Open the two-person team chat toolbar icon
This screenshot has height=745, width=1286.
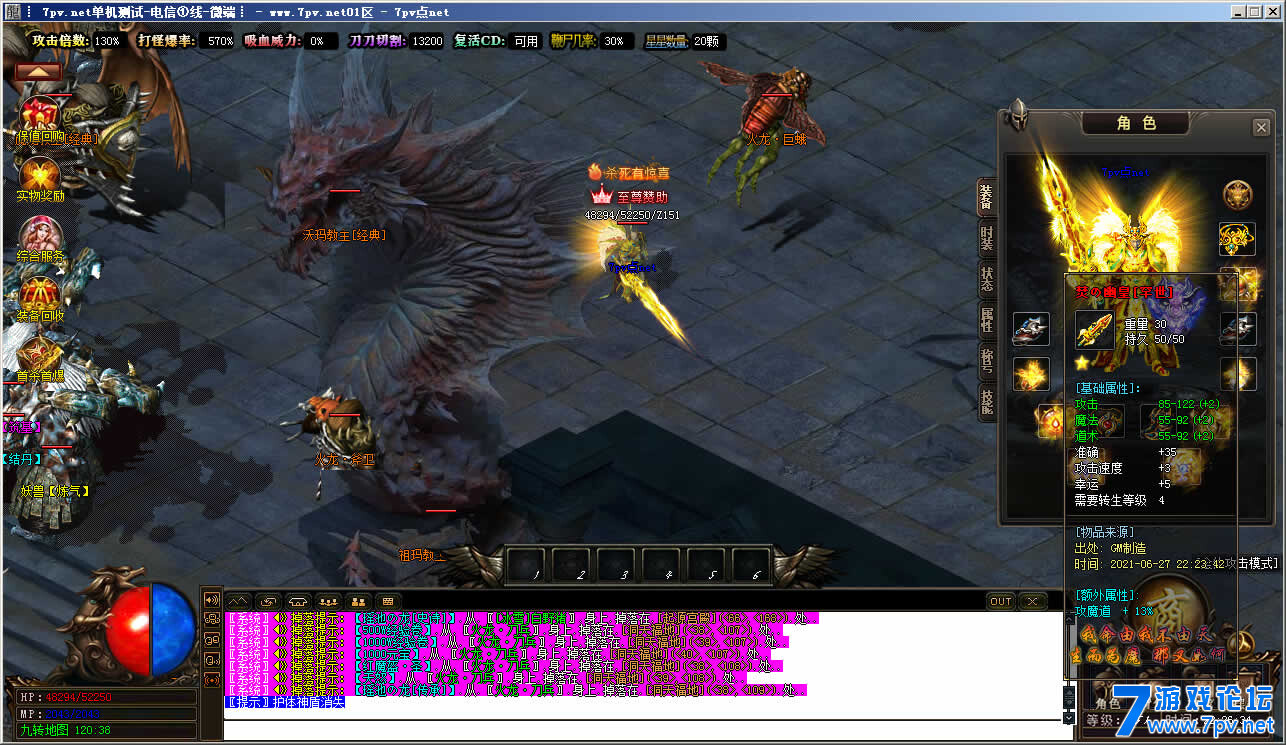click(358, 601)
